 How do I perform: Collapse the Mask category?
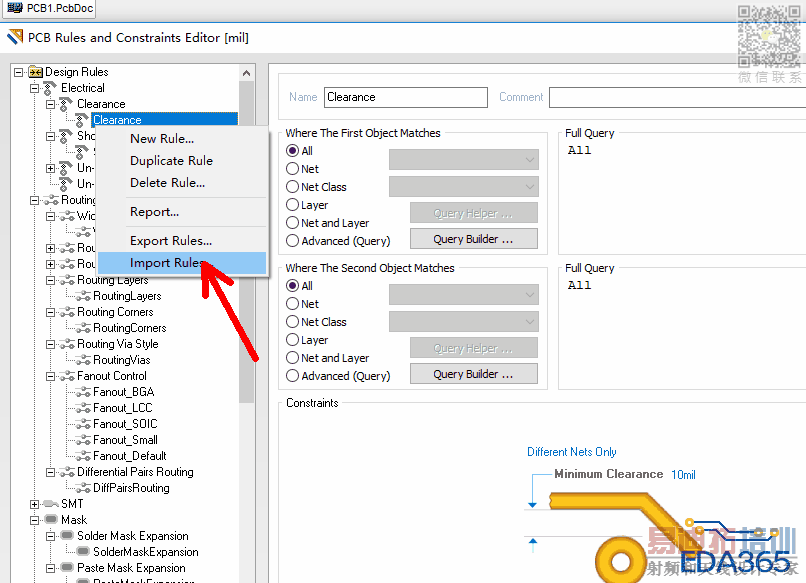tap(34, 520)
